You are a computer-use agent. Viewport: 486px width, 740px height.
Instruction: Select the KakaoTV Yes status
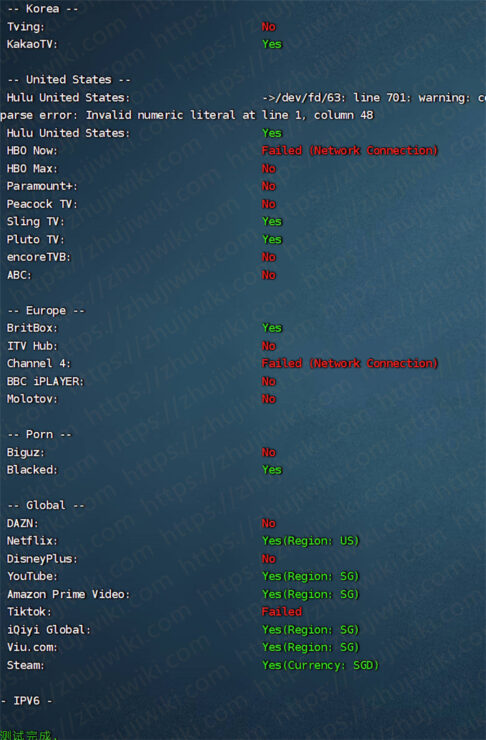pos(272,44)
